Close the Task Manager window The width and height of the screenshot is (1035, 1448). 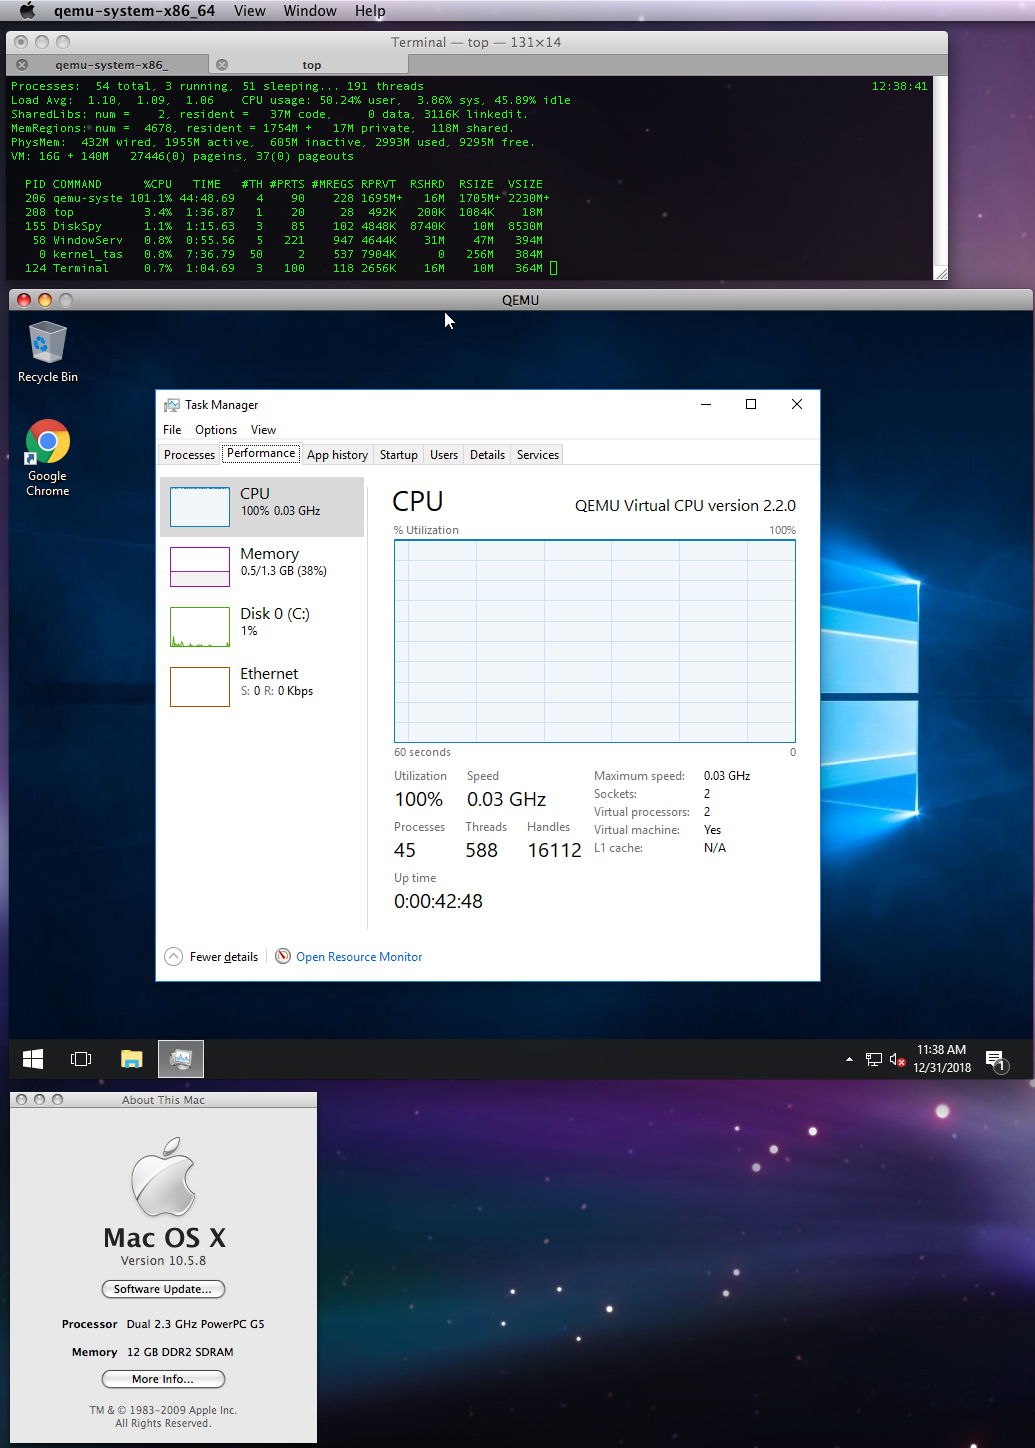pos(797,404)
